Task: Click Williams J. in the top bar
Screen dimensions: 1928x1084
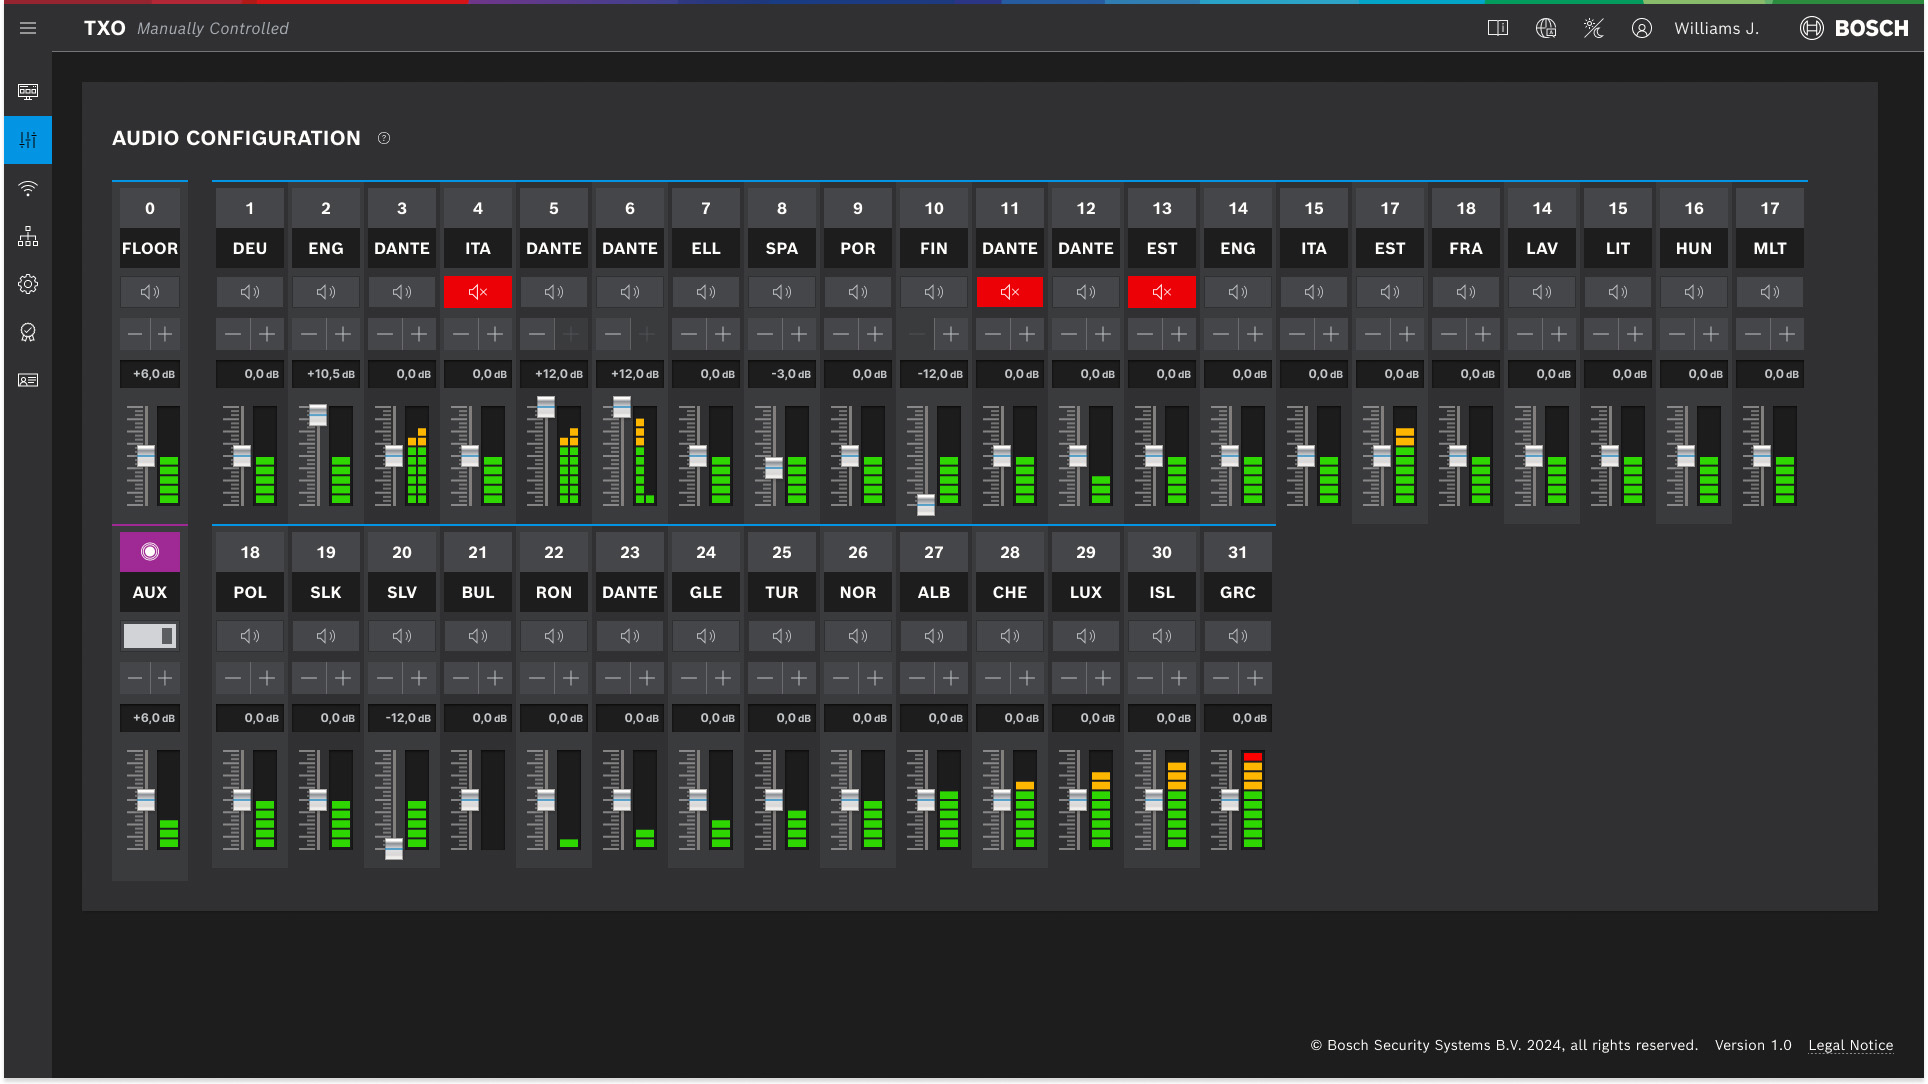Action: point(1716,28)
